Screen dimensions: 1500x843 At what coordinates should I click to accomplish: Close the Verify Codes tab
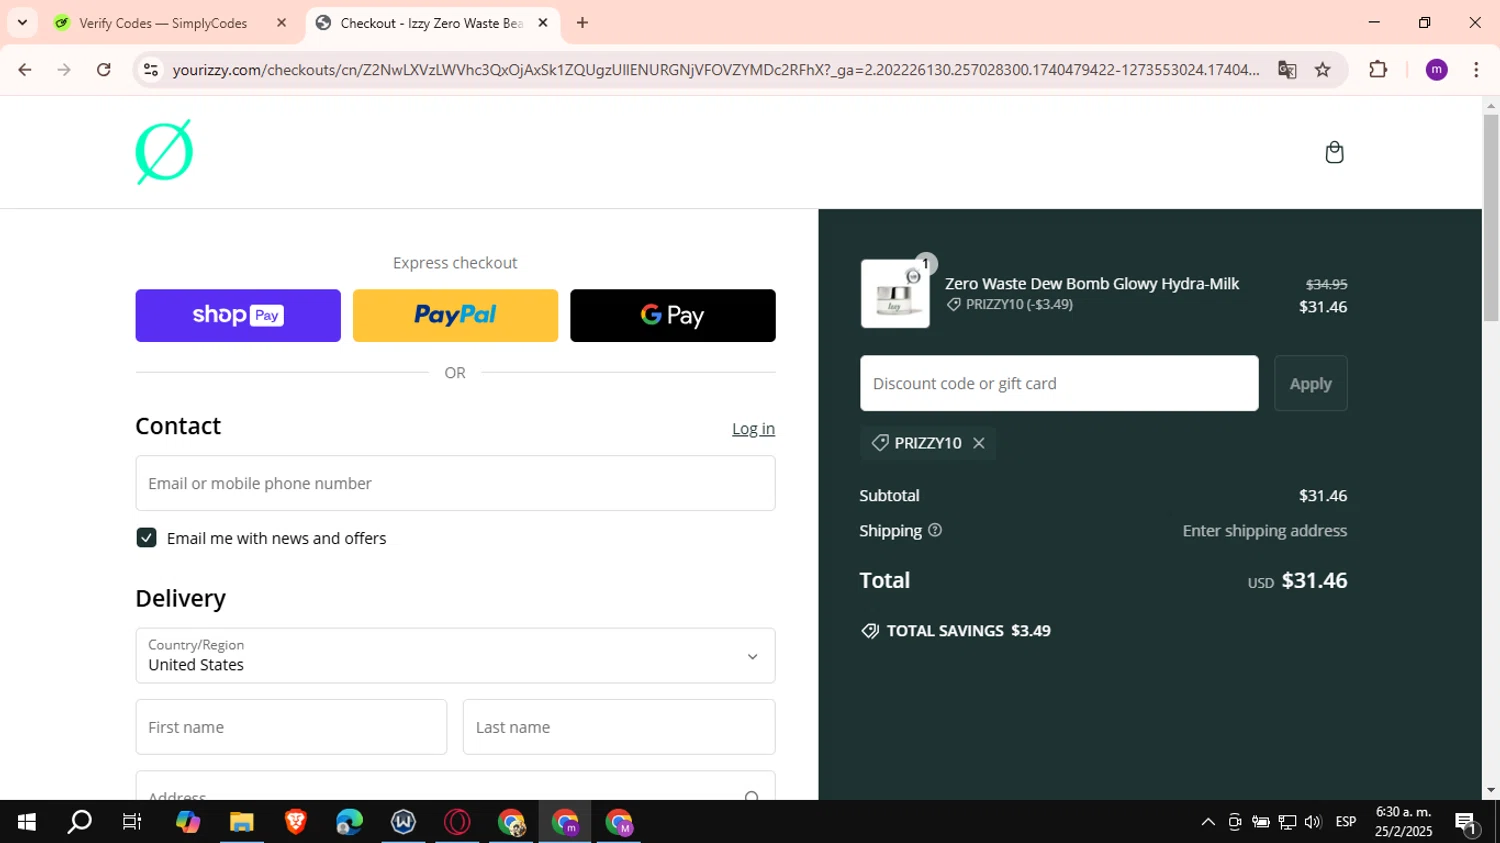click(281, 22)
